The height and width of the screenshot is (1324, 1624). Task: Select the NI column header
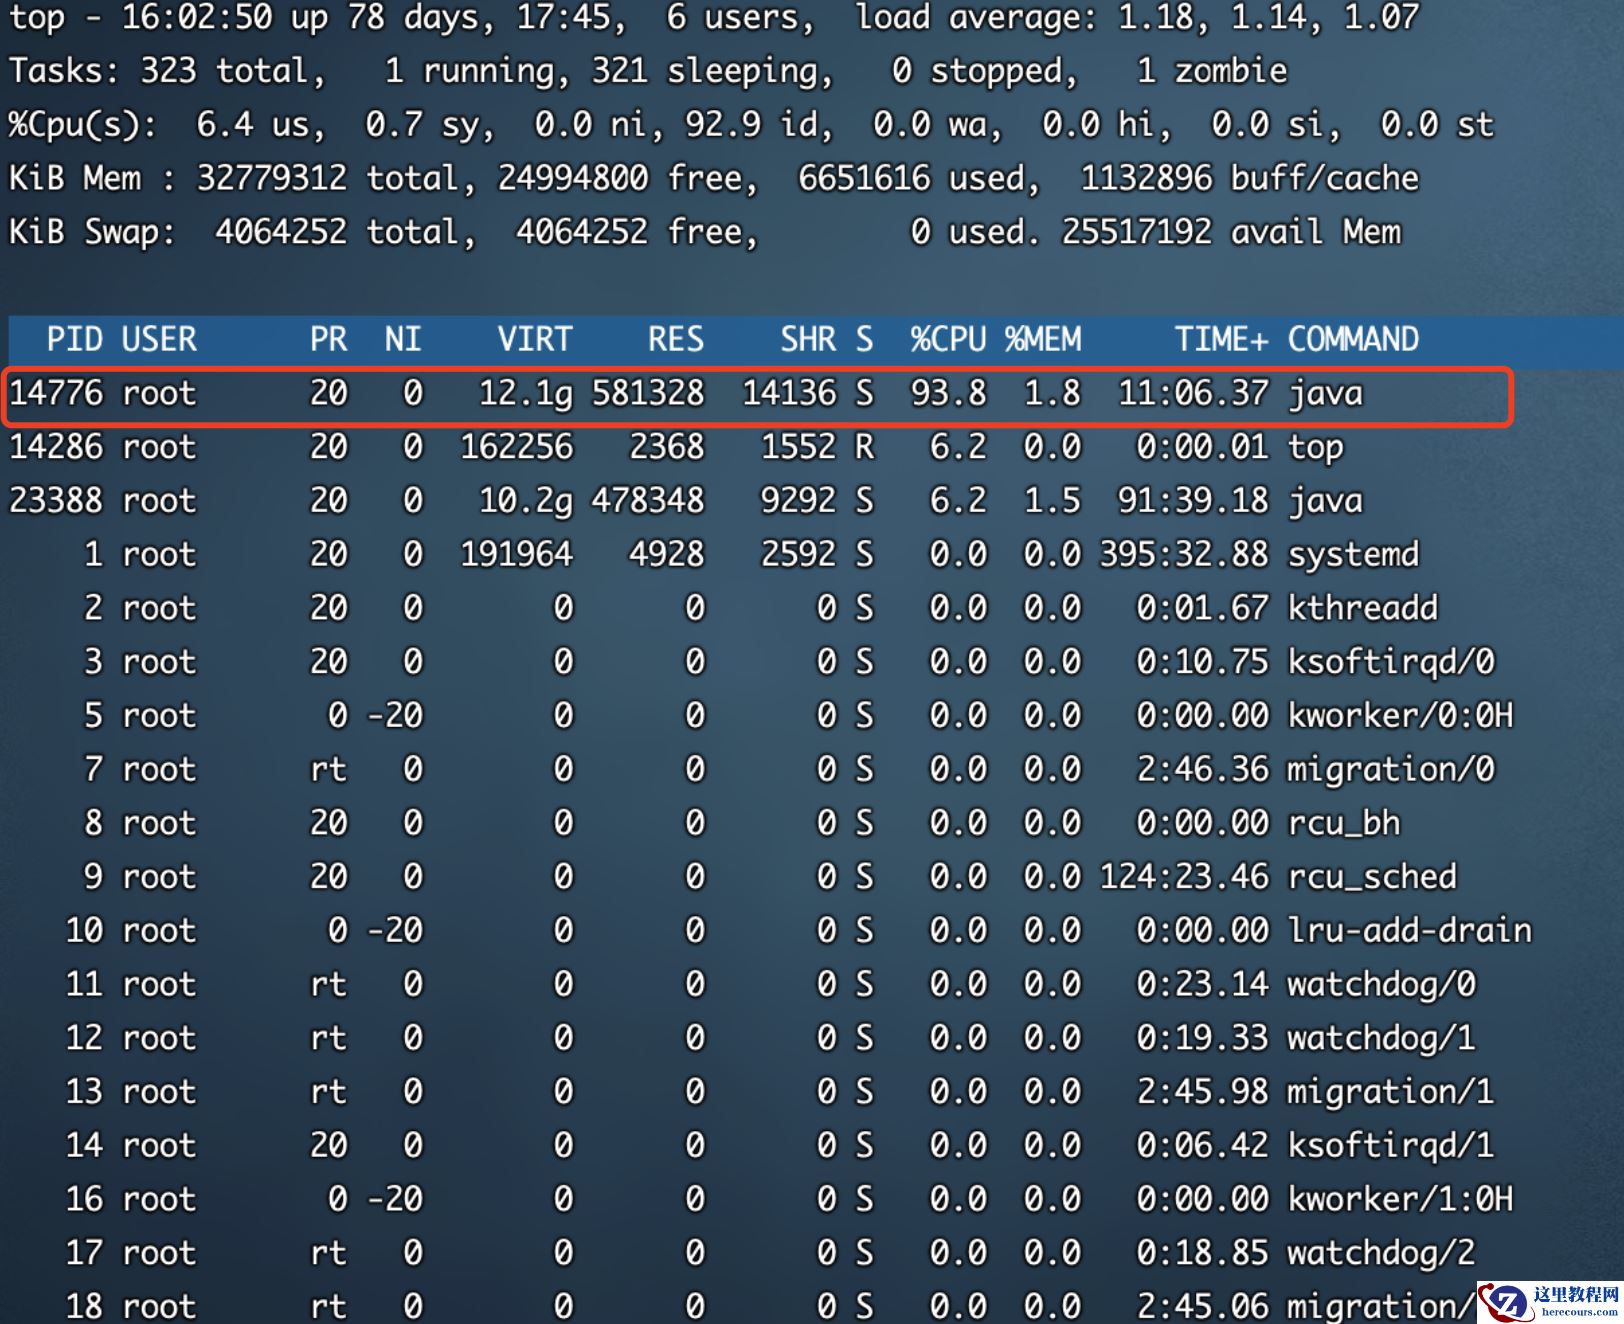coord(404,340)
